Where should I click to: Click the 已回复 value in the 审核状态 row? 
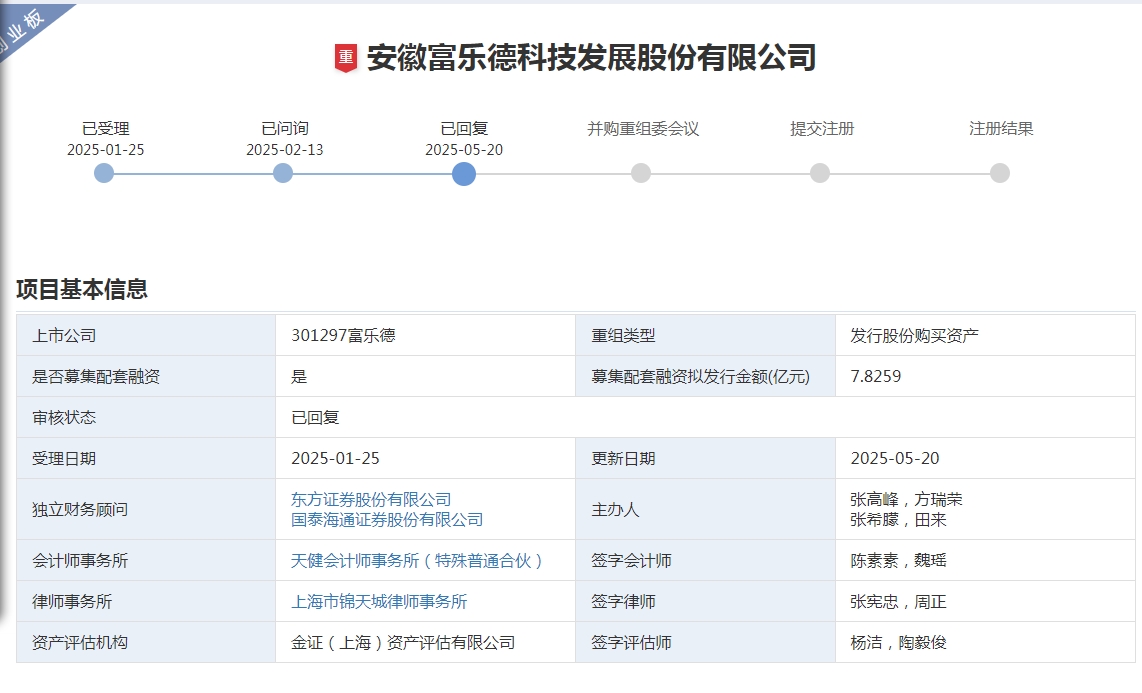pyautogui.click(x=315, y=417)
